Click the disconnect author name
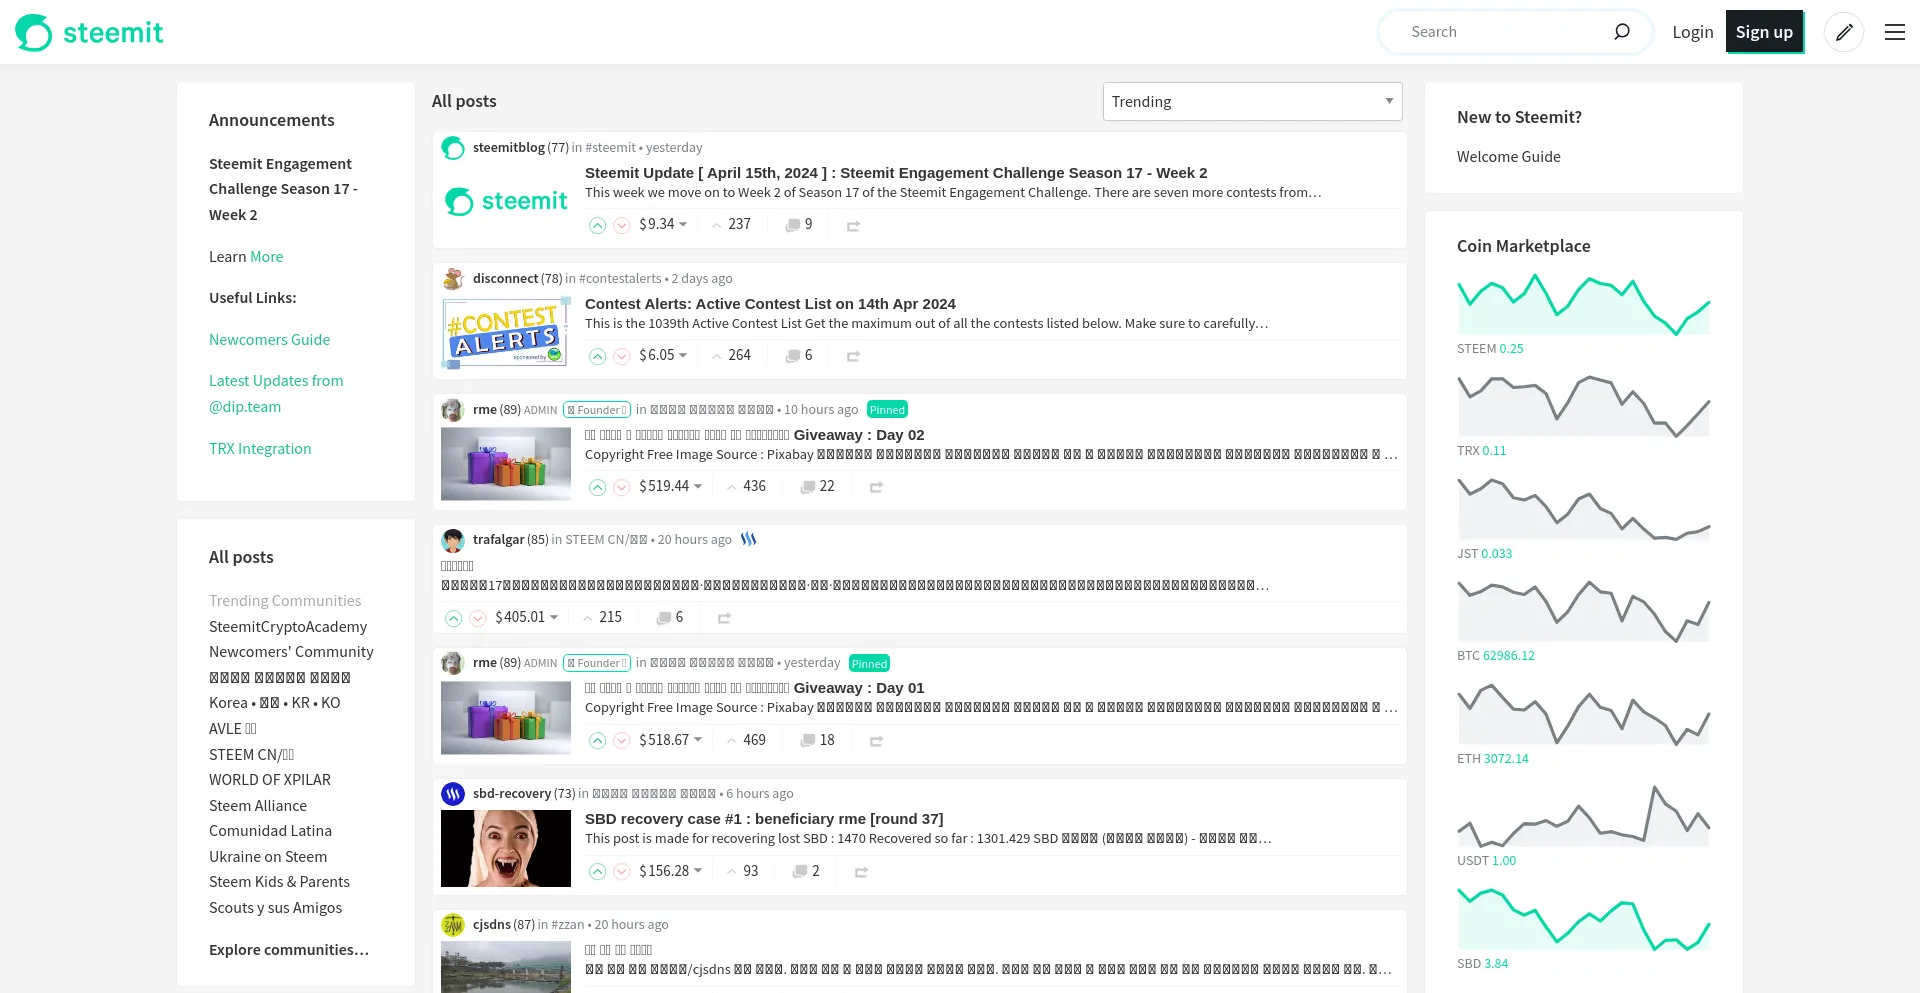 click(x=505, y=279)
